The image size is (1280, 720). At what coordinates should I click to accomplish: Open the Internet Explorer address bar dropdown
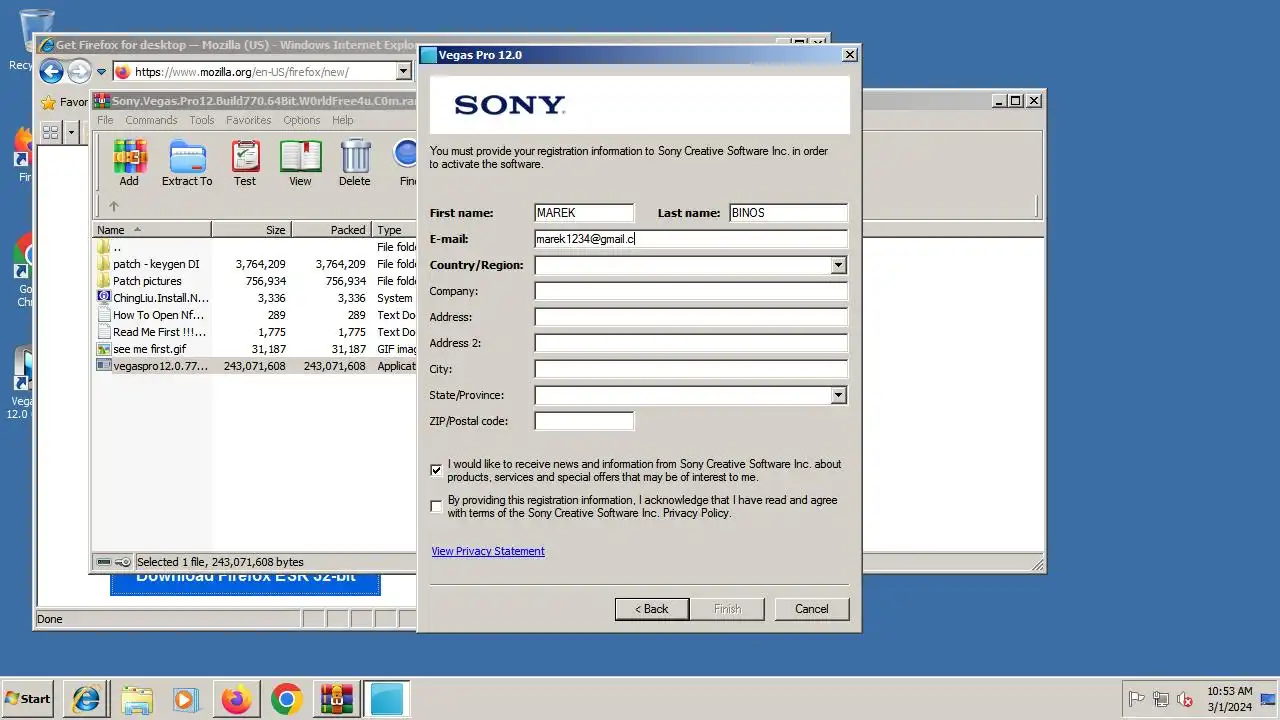403,71
